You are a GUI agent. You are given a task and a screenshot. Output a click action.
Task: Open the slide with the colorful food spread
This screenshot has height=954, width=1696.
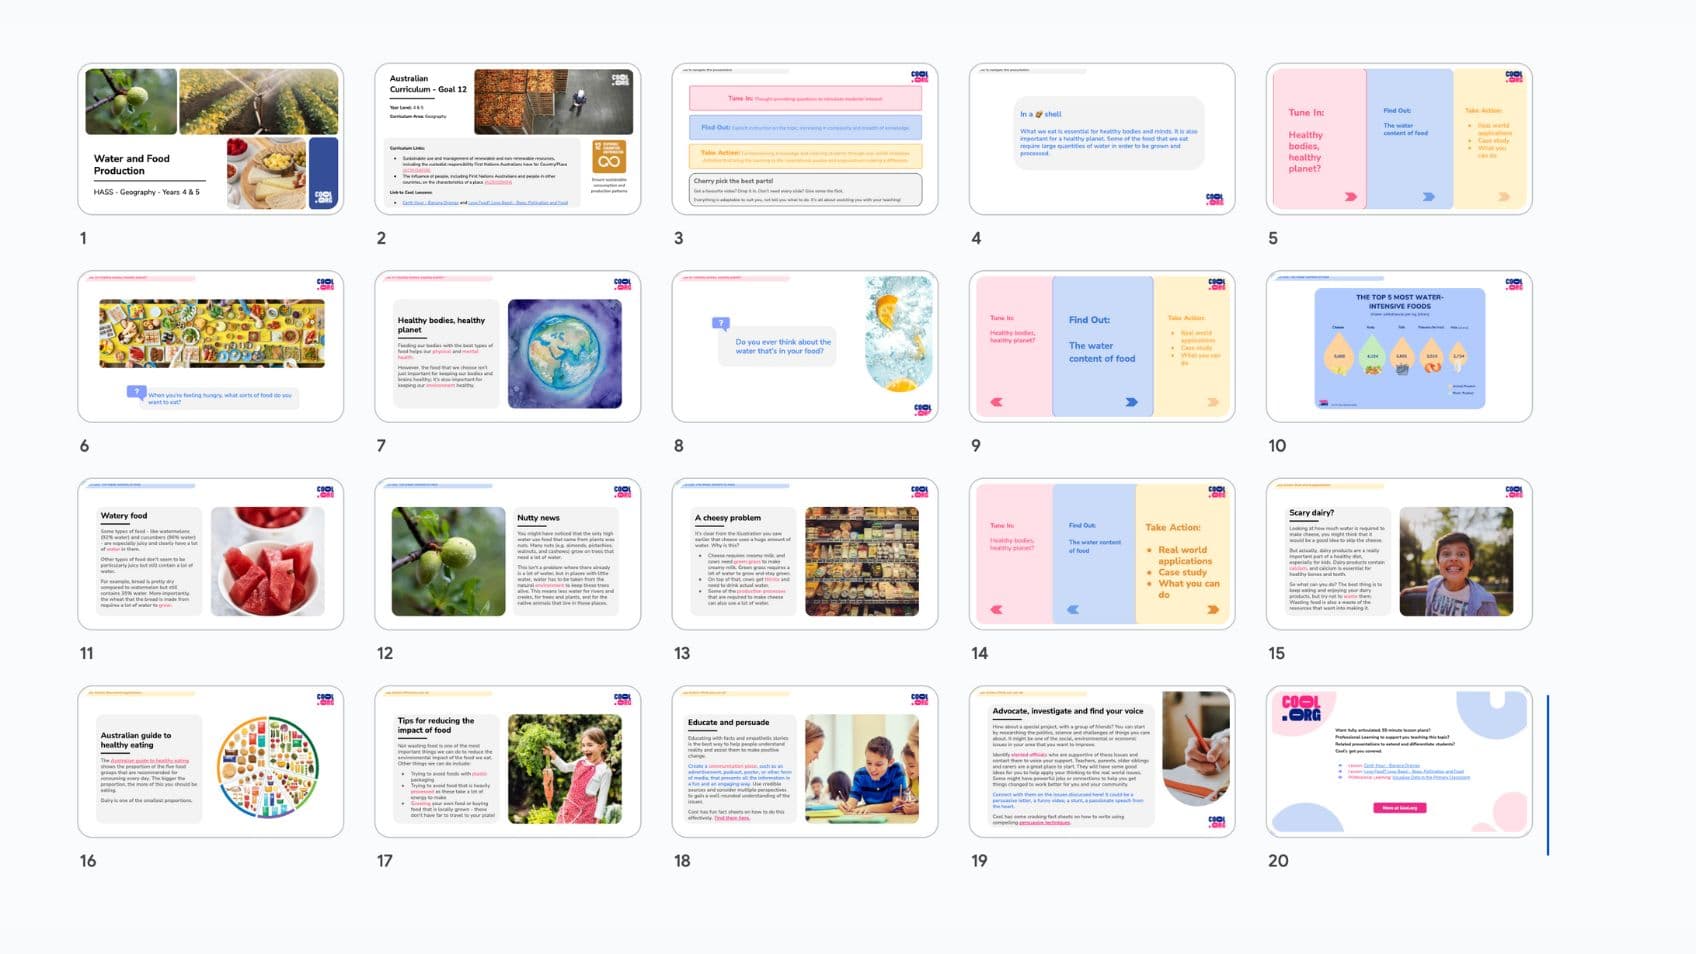point(210,346)
